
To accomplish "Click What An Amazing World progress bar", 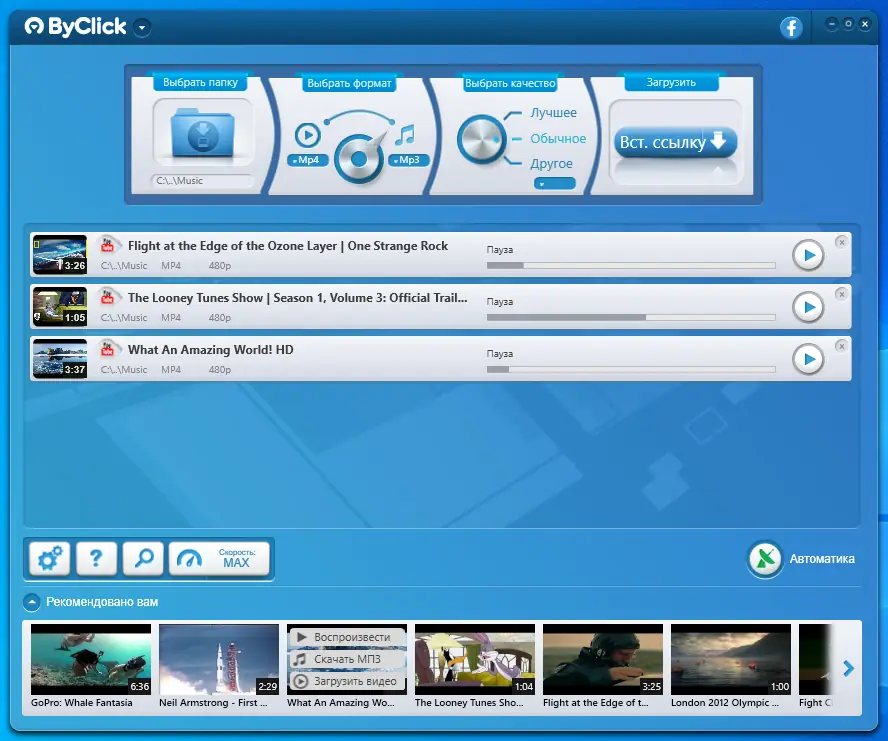I will [x=631, y=369].
